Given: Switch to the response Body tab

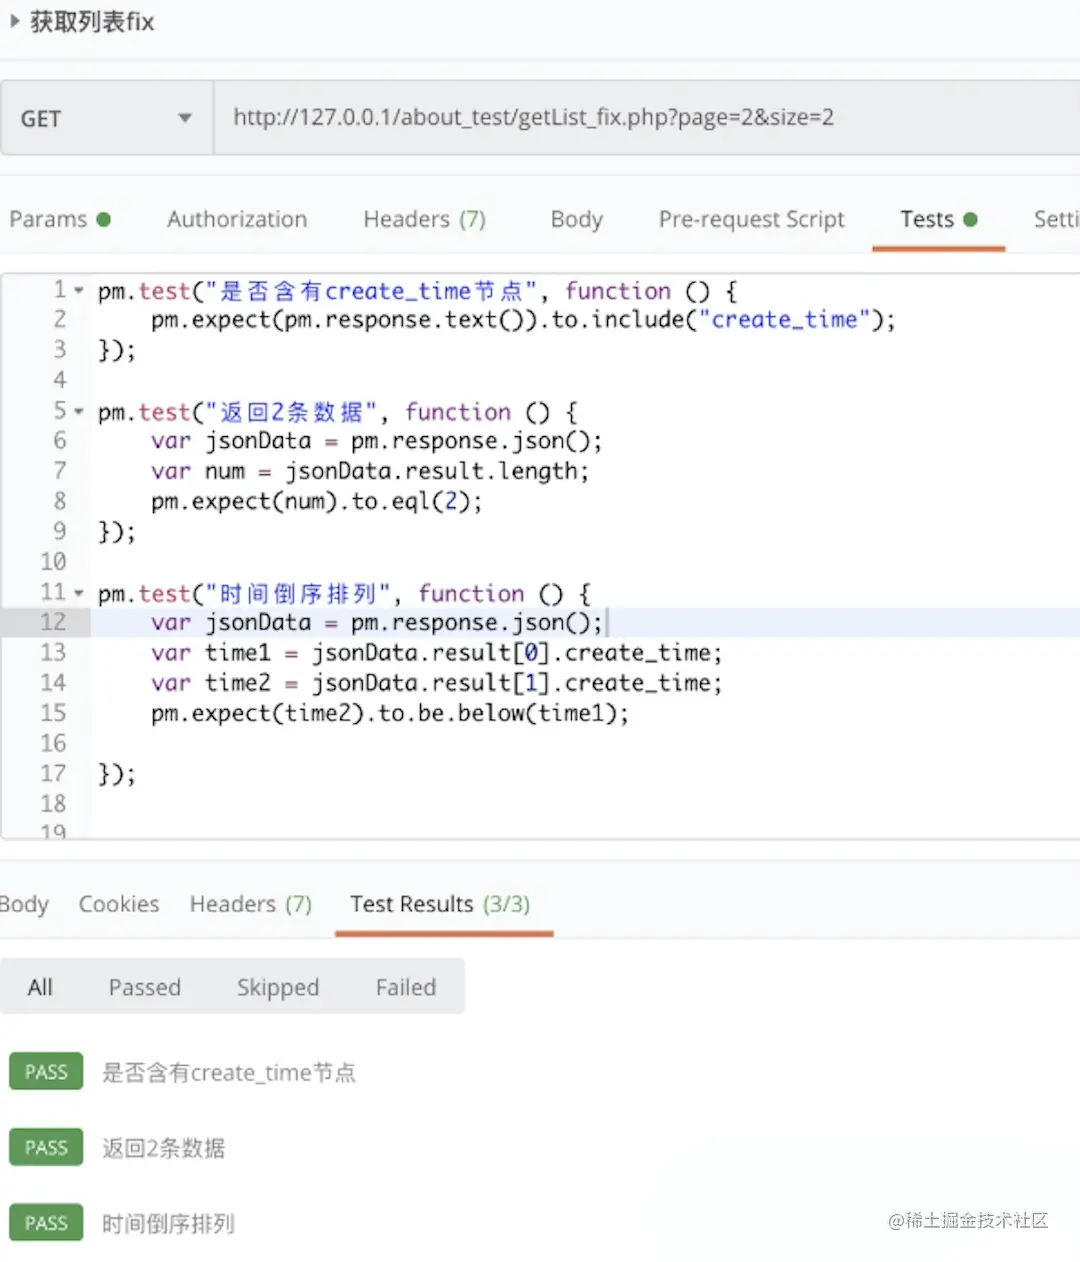Looking at the screenshot, I should click(24, 904).
